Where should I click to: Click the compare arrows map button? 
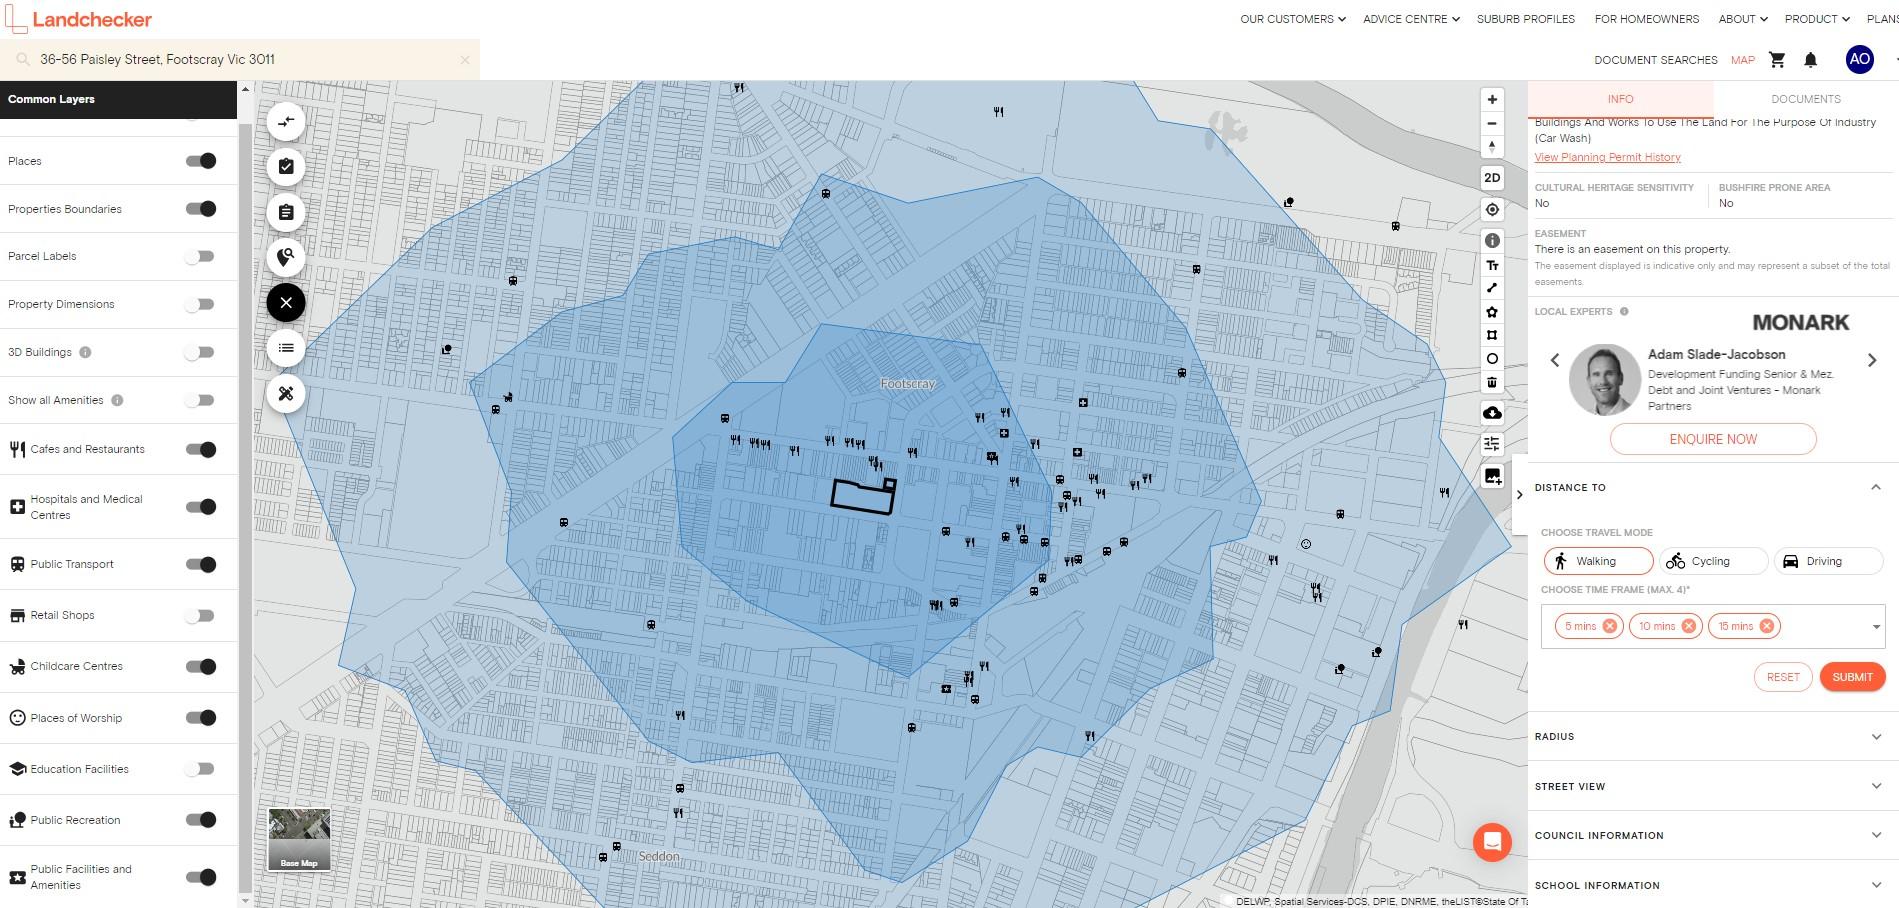point(286,122)
